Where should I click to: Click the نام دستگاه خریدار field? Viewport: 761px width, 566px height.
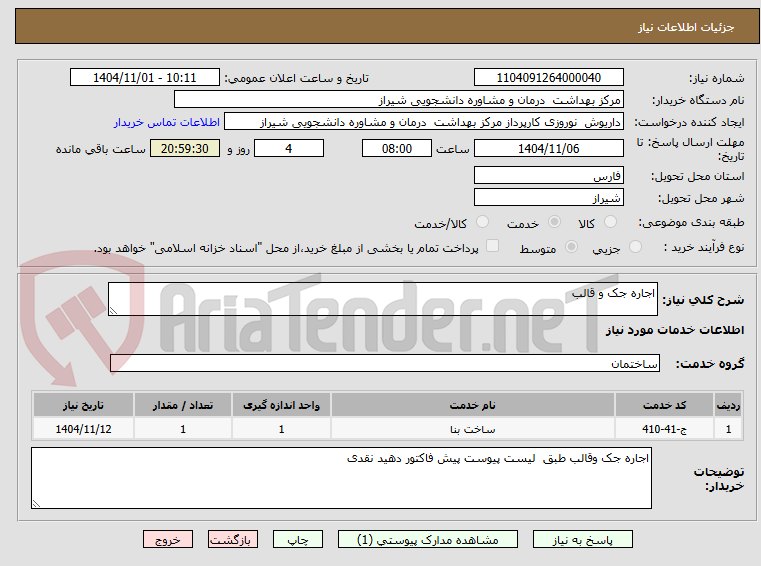click(398, 100)
